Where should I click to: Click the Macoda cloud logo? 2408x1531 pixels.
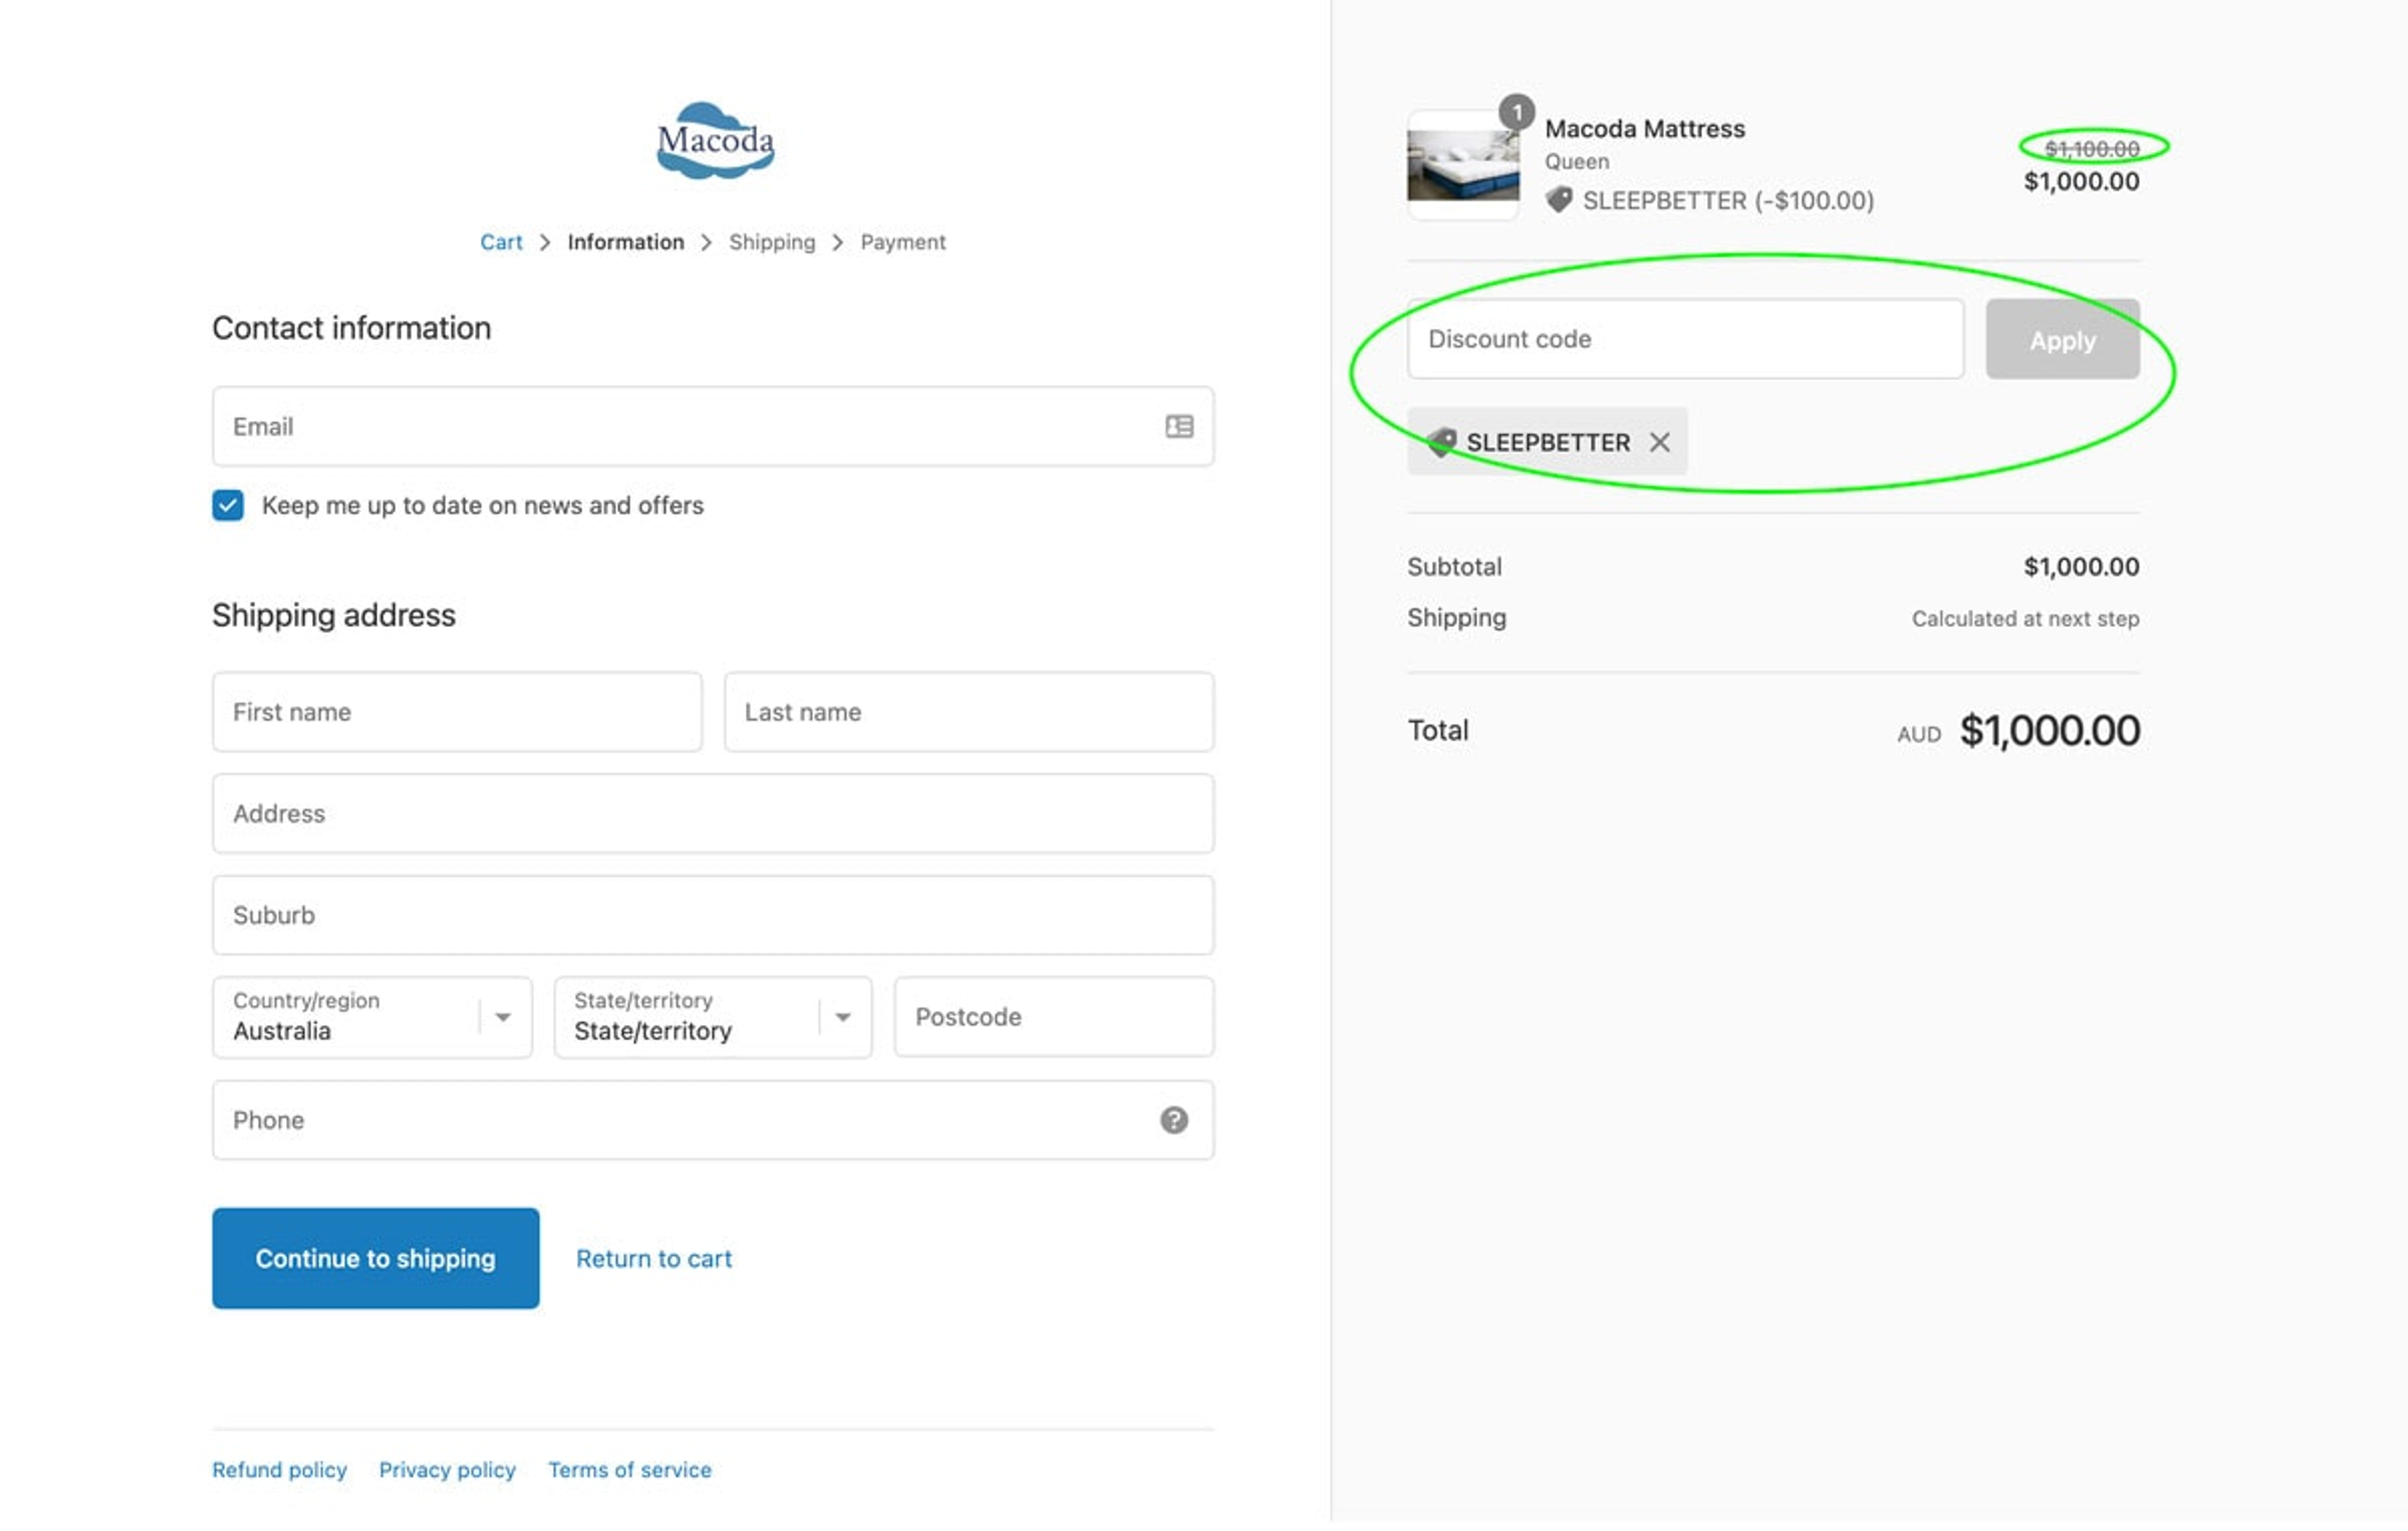point(715,141)
